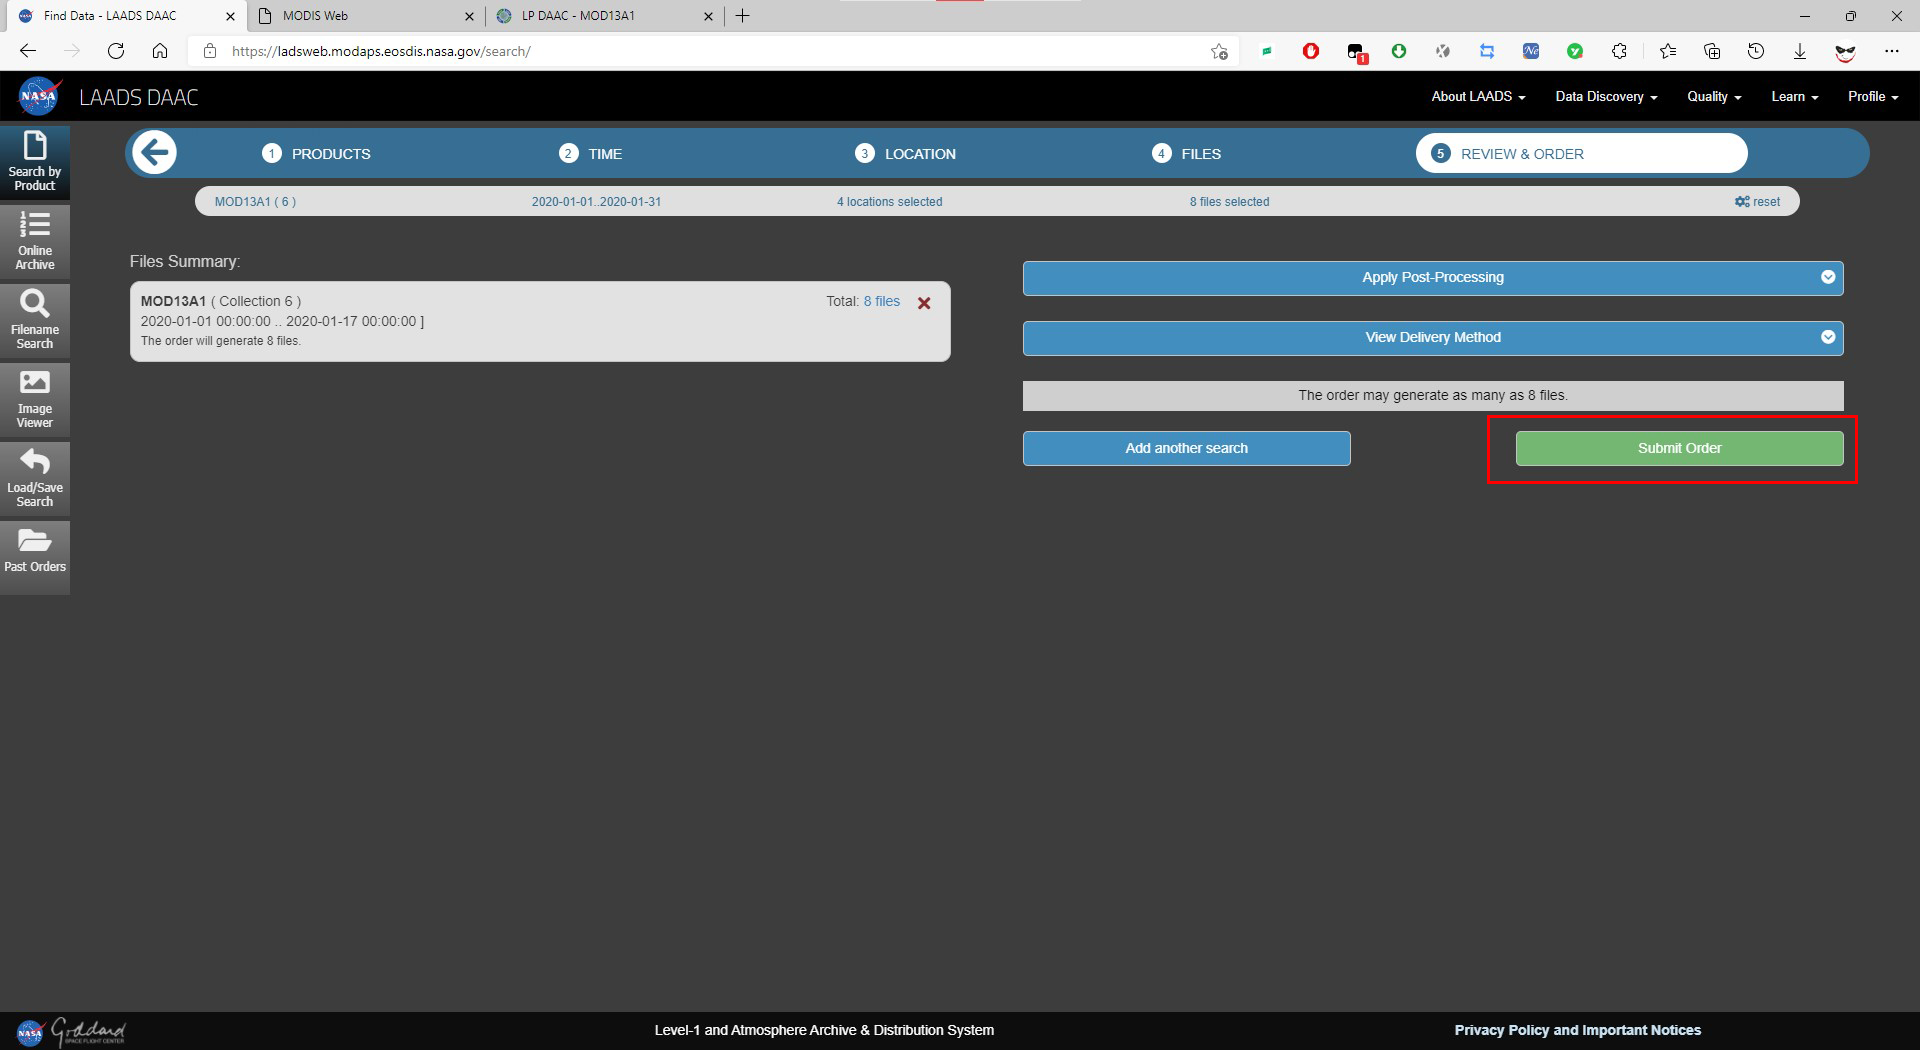Click the back arrow circle in wizard bar
The height and width of the screenshot is (1050, 1920).
click(x=154, y=153)
